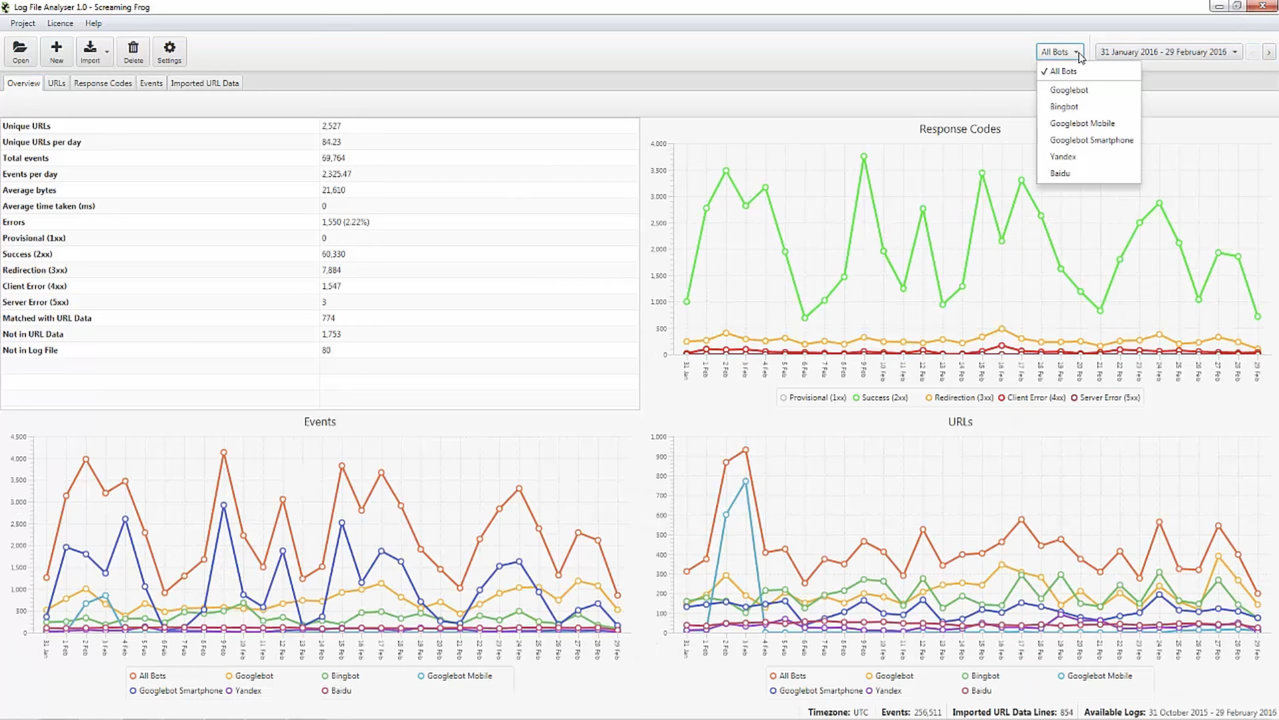The width and height of the screenshot is (1279, 720).
Task: Go to the next date range arrow
Action: pos(1268,52)
